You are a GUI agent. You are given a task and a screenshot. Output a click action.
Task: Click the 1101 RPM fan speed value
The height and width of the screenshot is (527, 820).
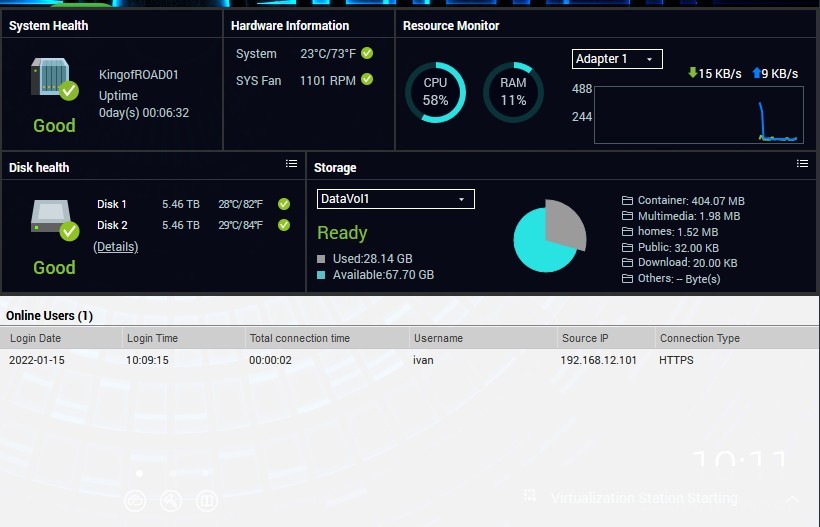tap(327, 81)
